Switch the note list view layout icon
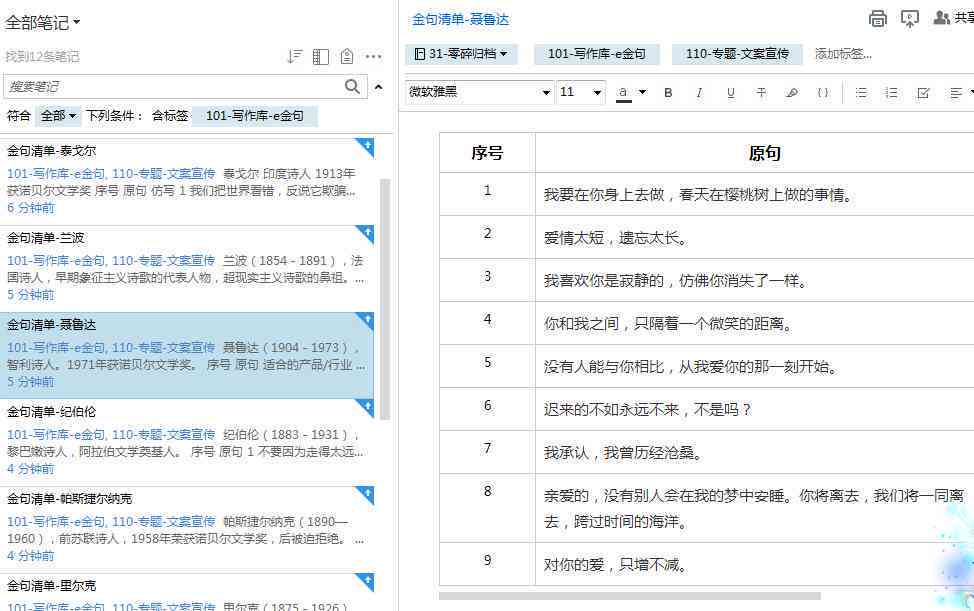Viewport: 974px width, 611px height. pyautogui.click(x=321, y=57)
